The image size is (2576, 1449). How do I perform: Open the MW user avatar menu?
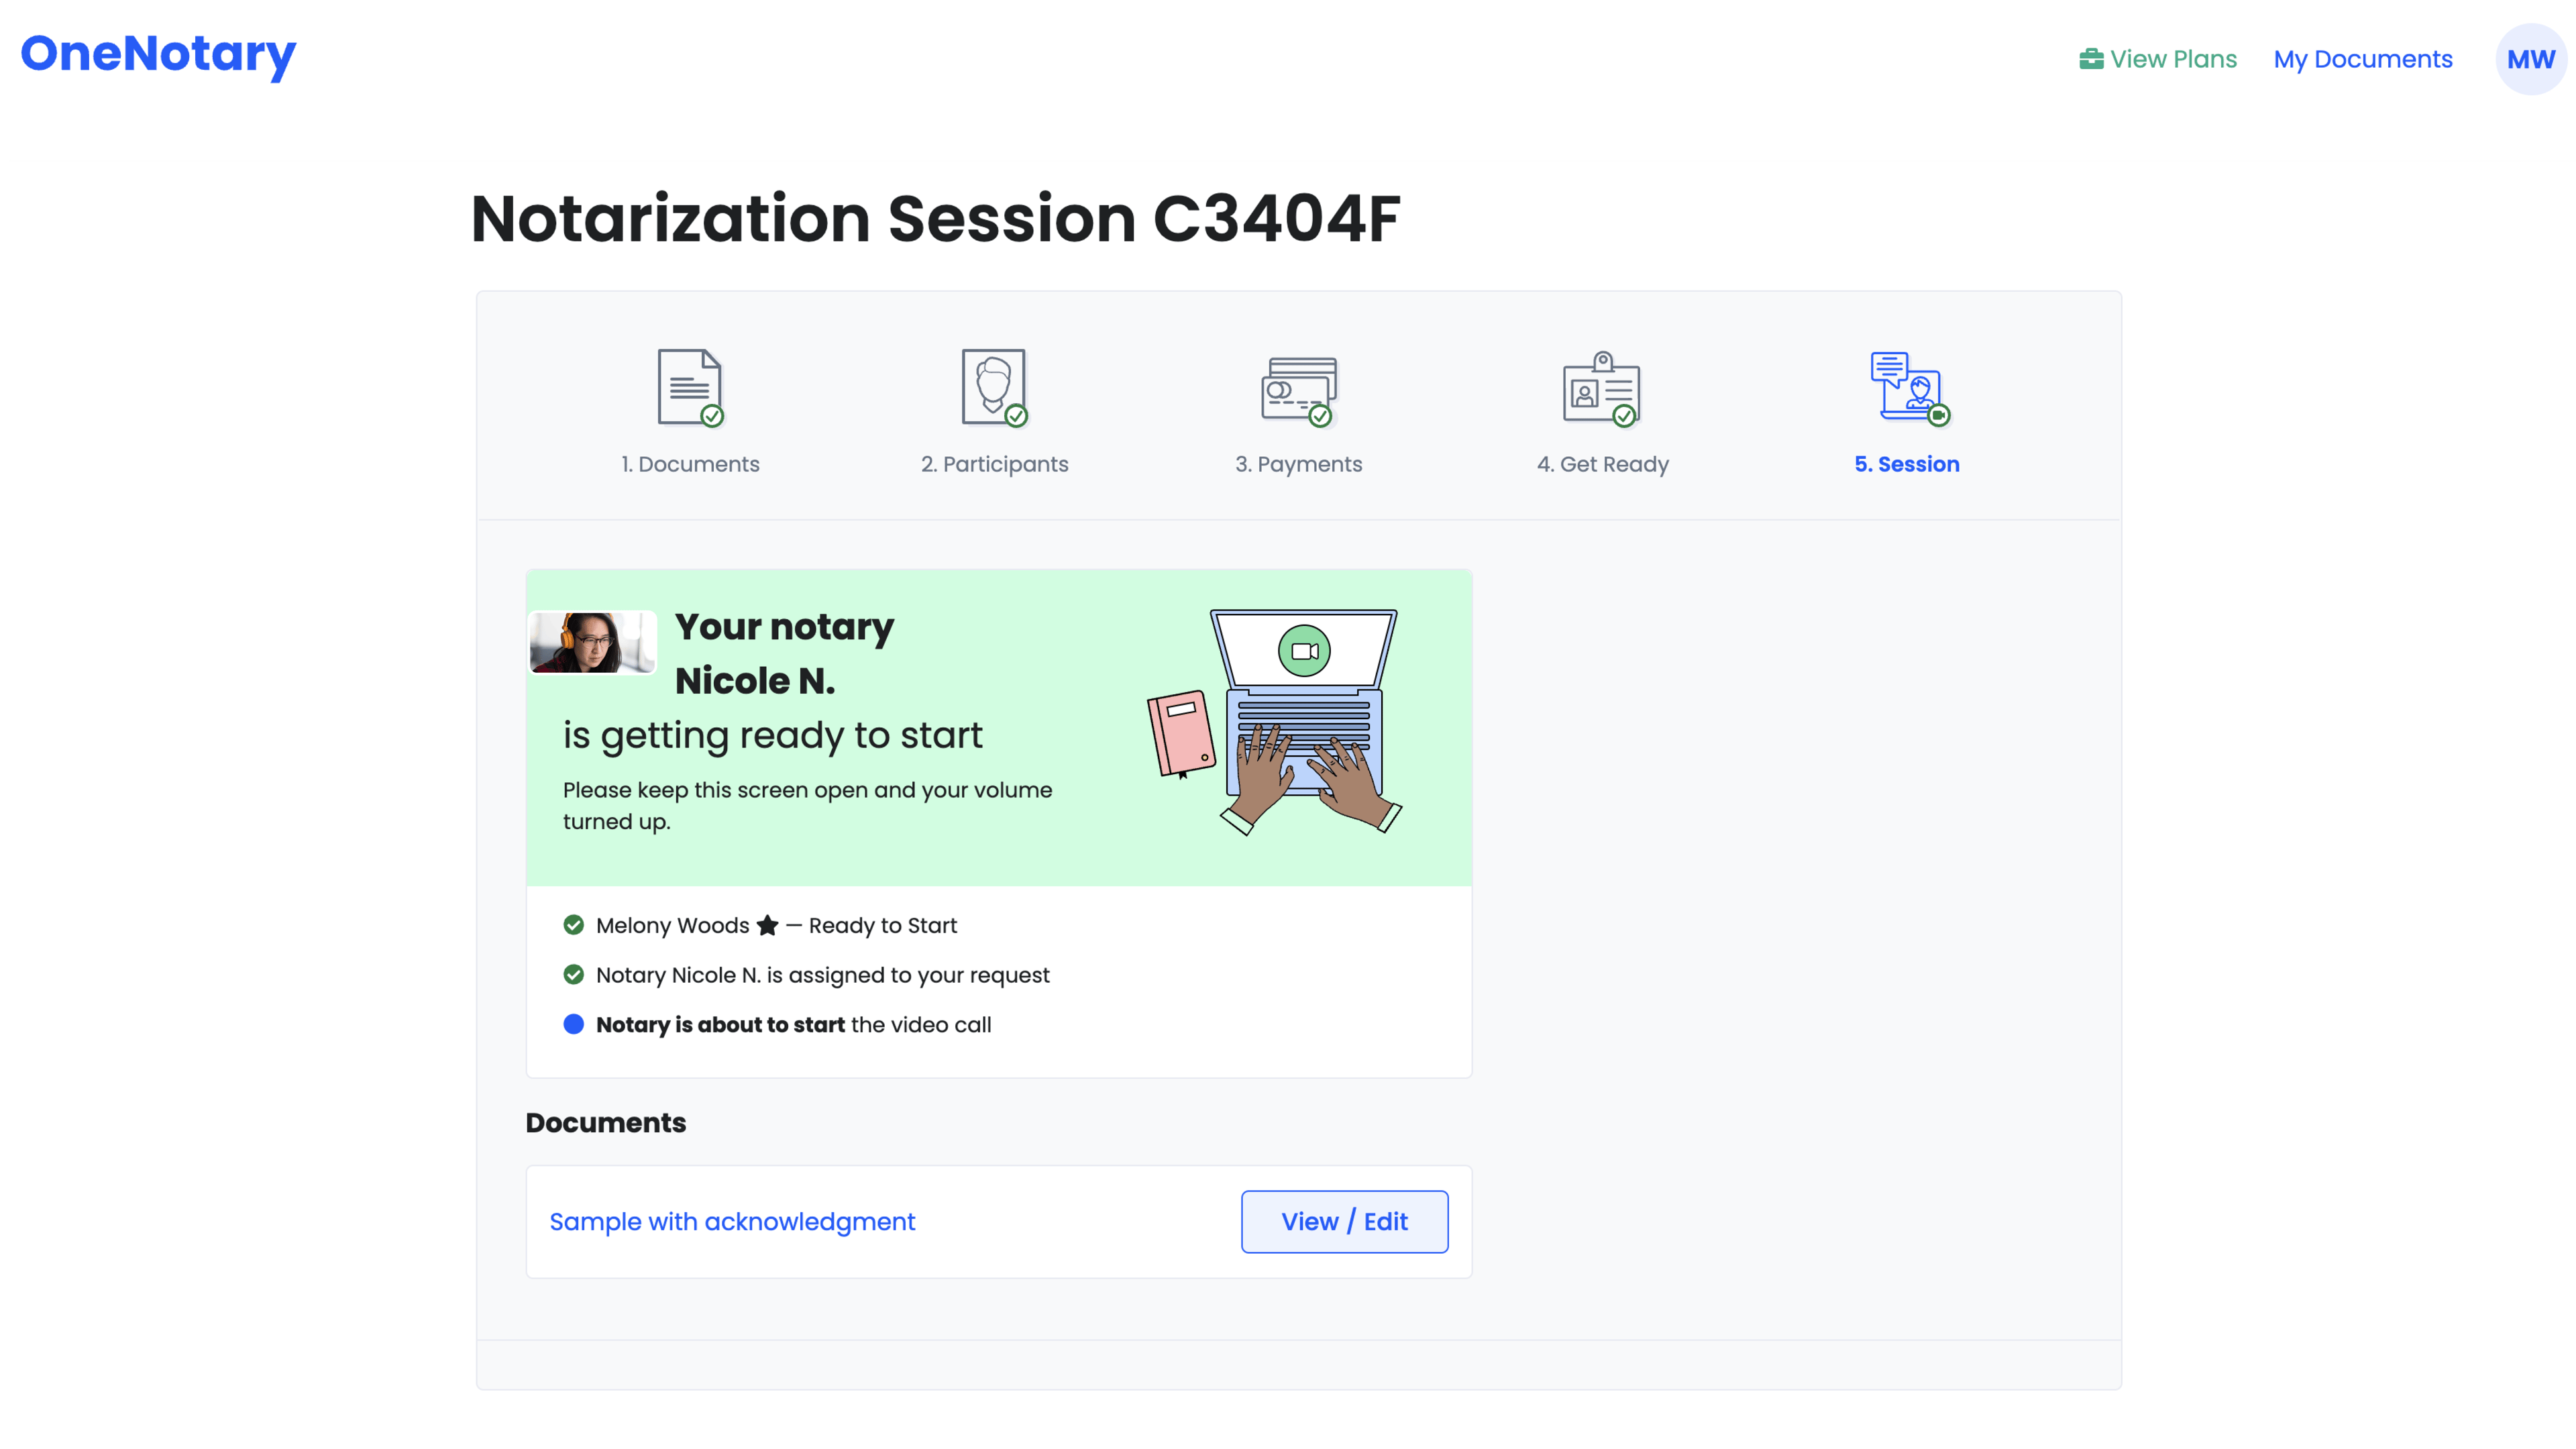2530,59
